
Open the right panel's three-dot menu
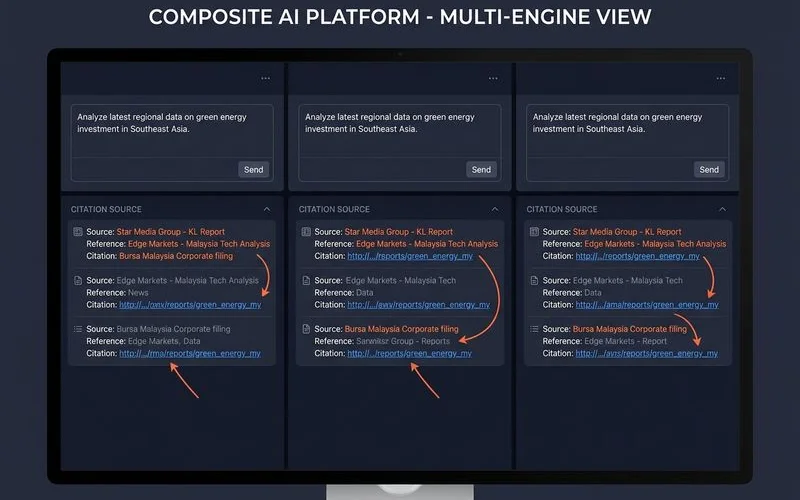pyautogui.click(x=720, y=78)
